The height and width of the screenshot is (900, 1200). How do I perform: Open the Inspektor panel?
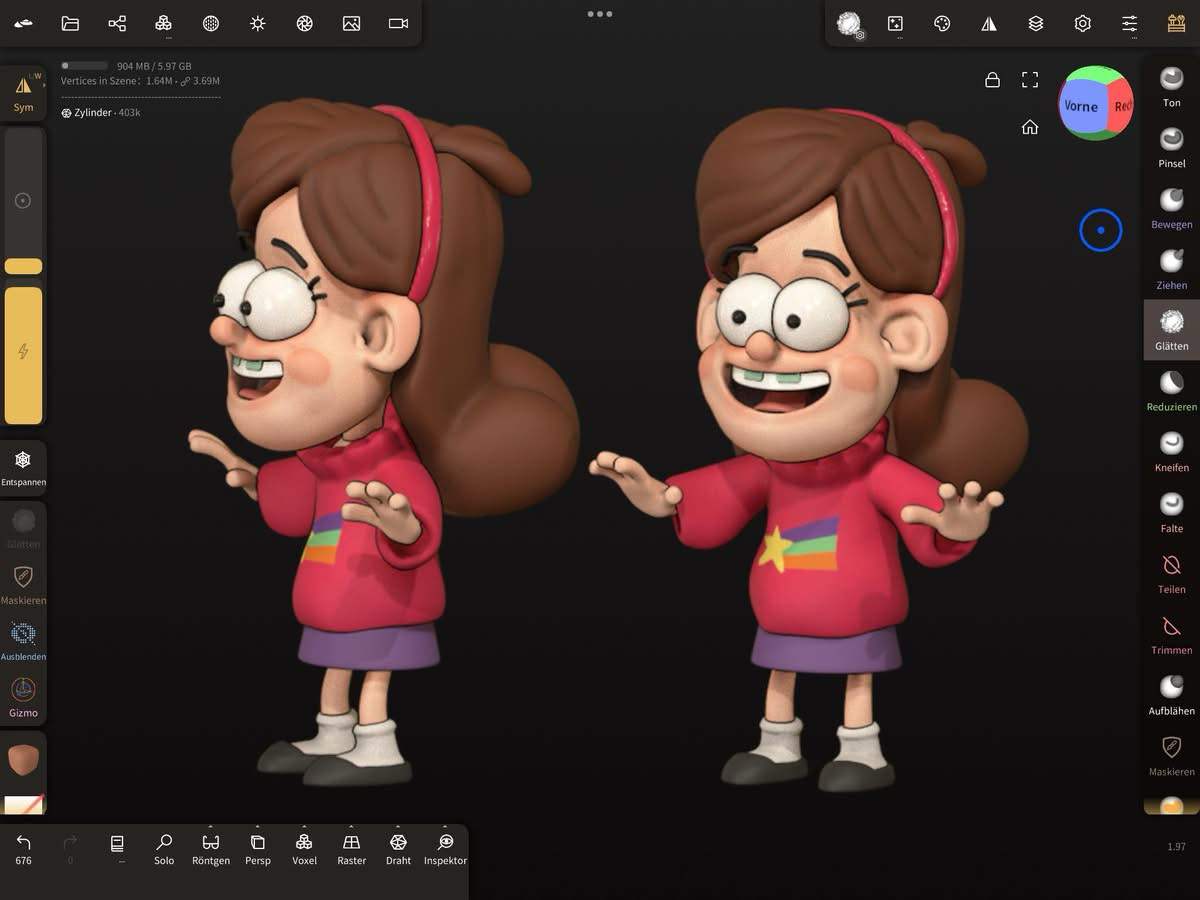445,849
